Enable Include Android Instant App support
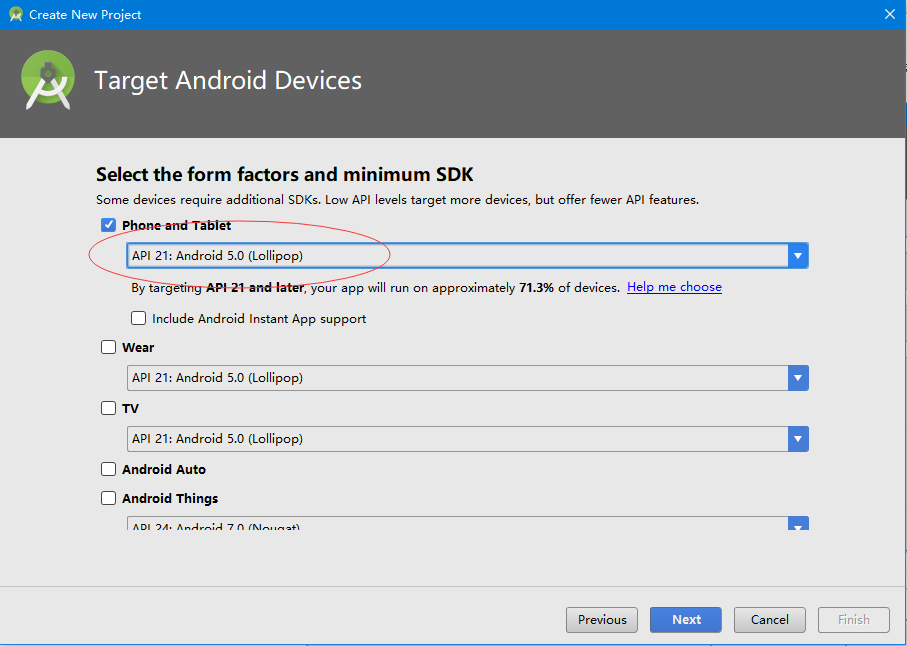The height and width of the screenshot is (646, 907). click(x=139, y=319)
